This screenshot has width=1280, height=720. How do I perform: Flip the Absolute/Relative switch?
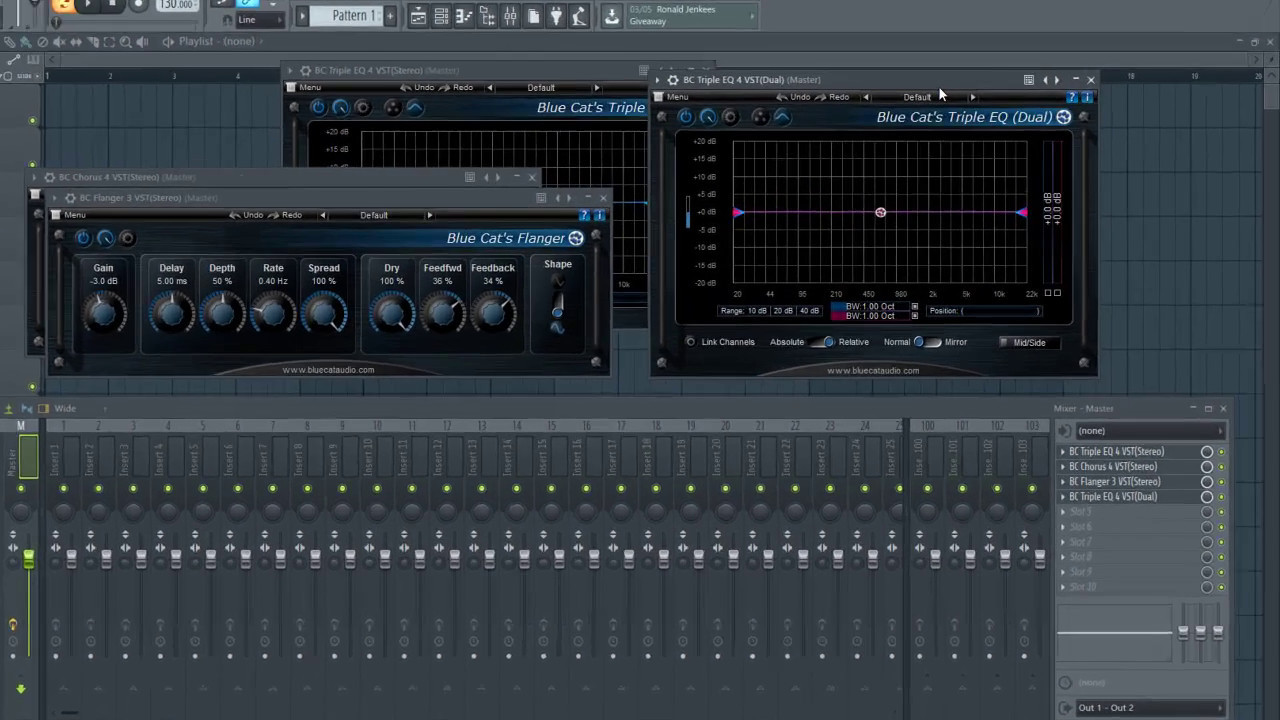(x=823, y=342)
